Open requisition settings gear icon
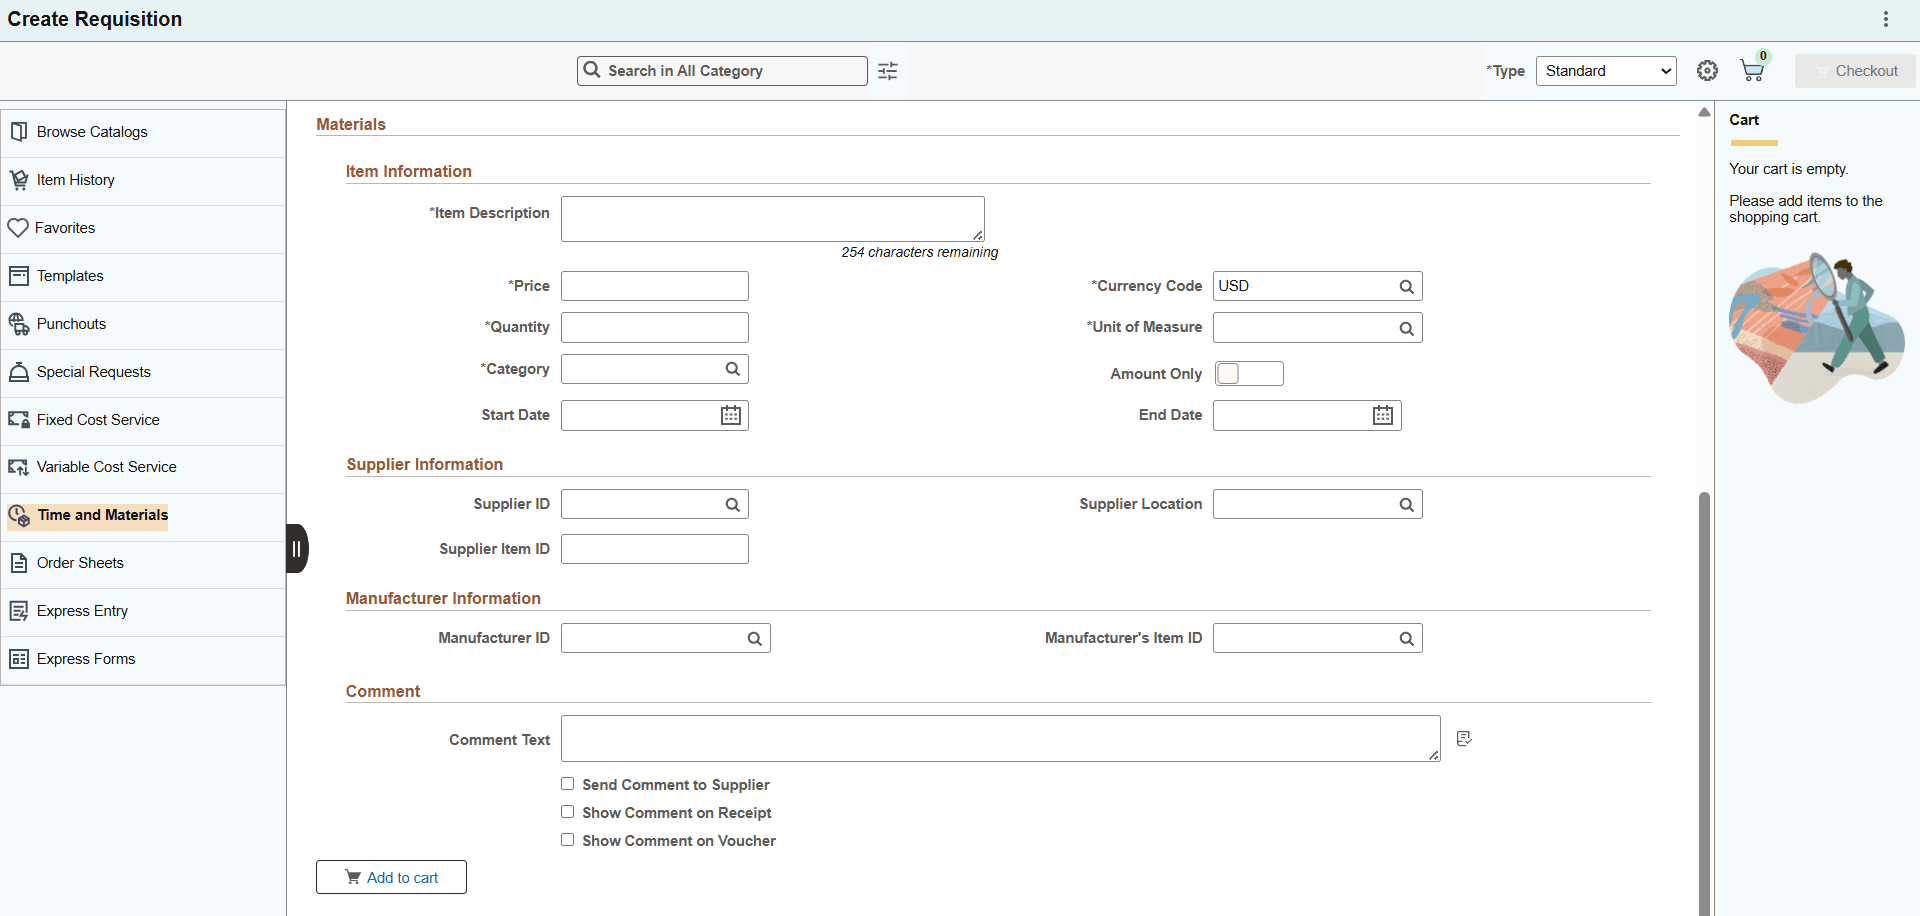1920x916 pixels. pyautogui.click(x=1707, y=71)
